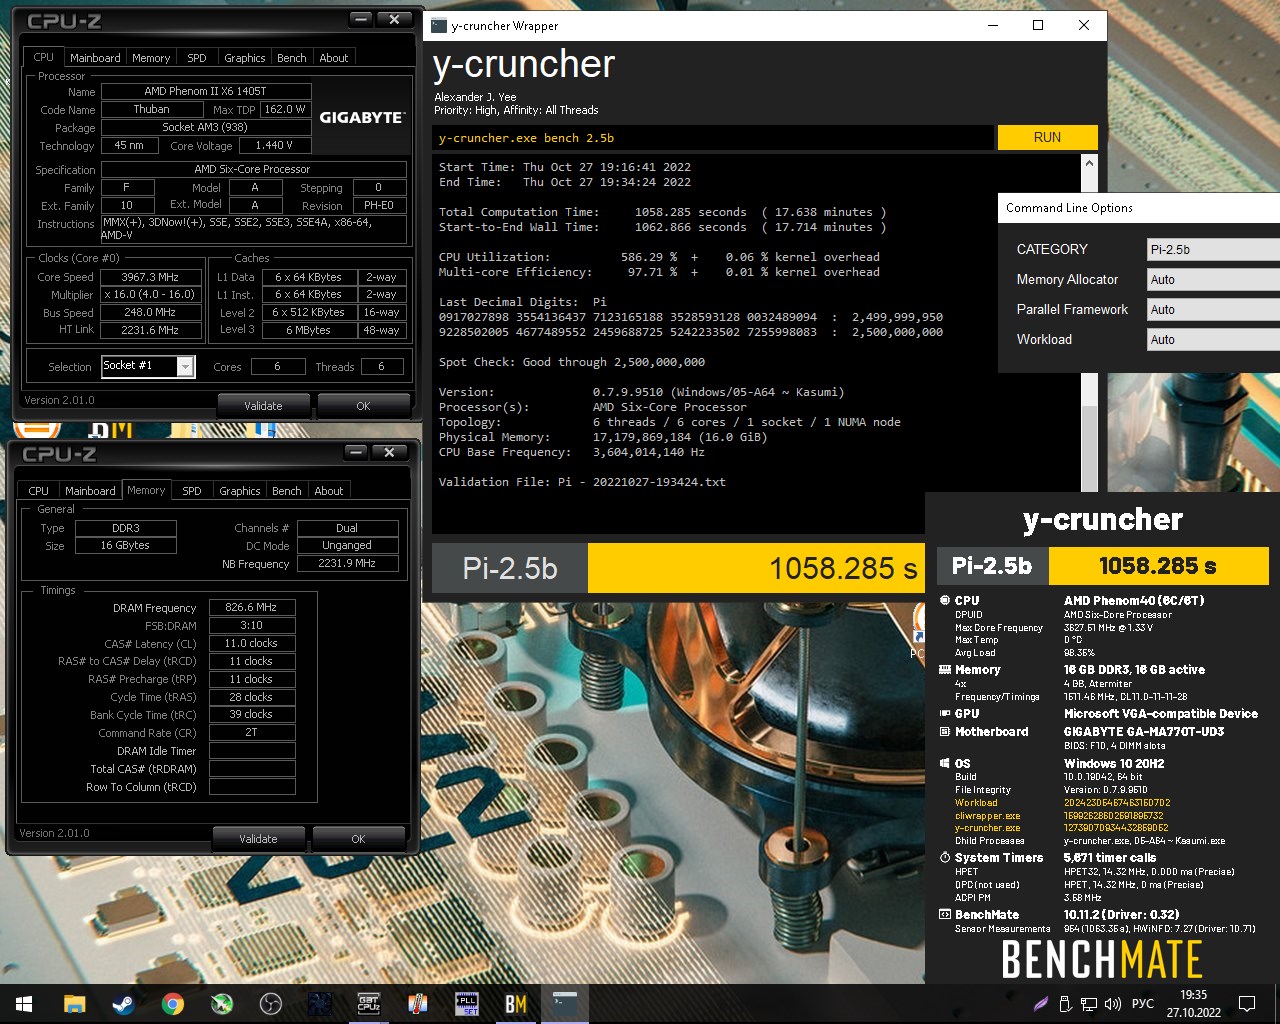Viewport: 1280px width, 1024px height.
Task: Click OK in CPU-Z CPU window
Action: coord(363,406)
